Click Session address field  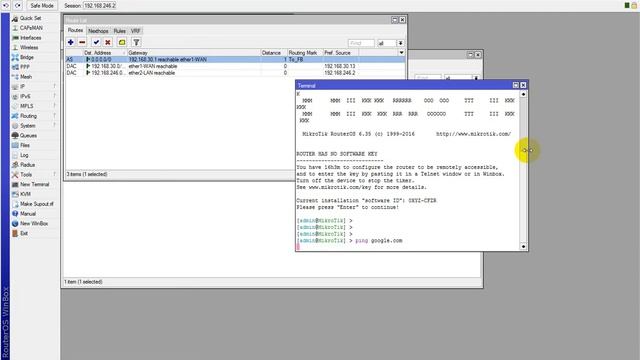tap(100, 6)
